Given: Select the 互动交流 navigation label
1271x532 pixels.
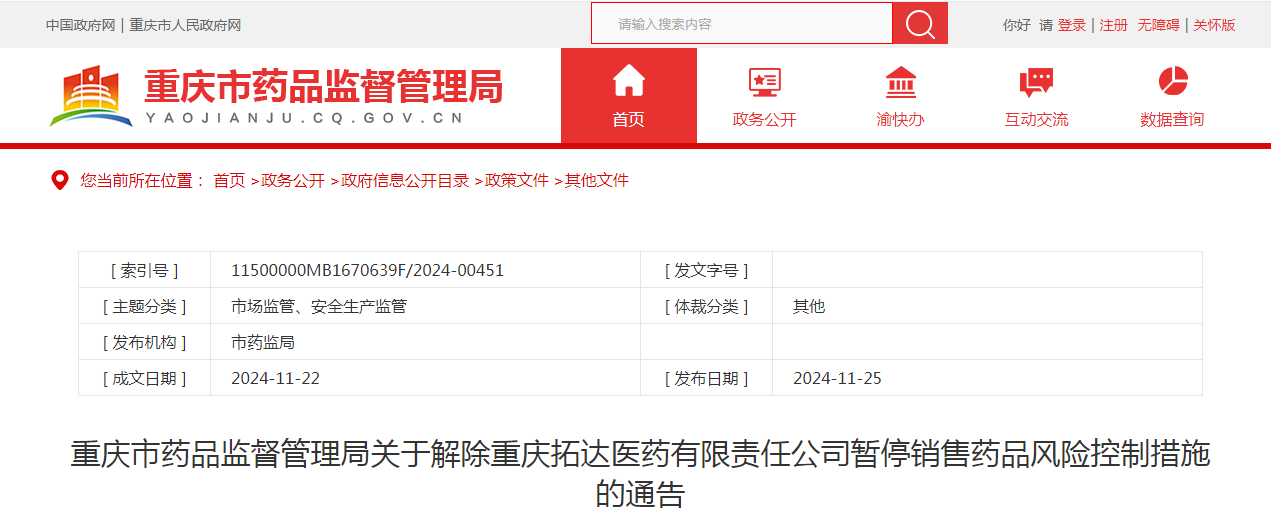Looking at the screenshot, I should pos(1036,120).
